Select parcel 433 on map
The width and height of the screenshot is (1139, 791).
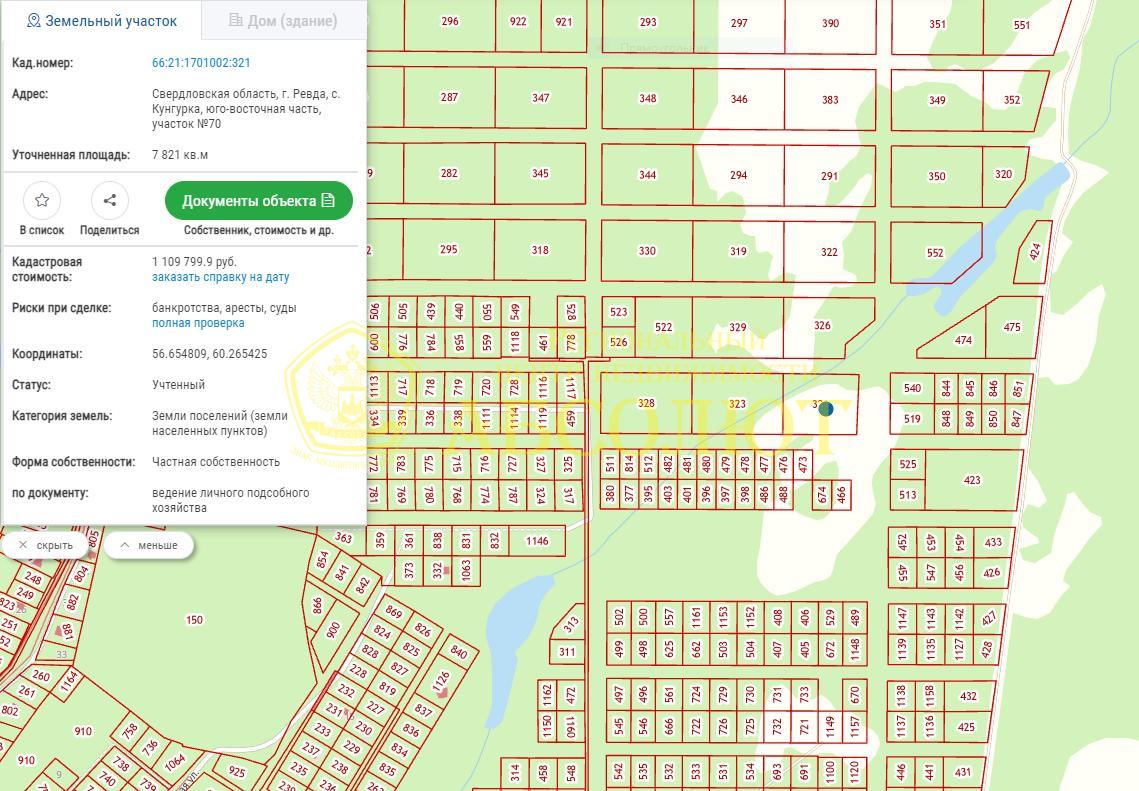click(x=993, y=542)
